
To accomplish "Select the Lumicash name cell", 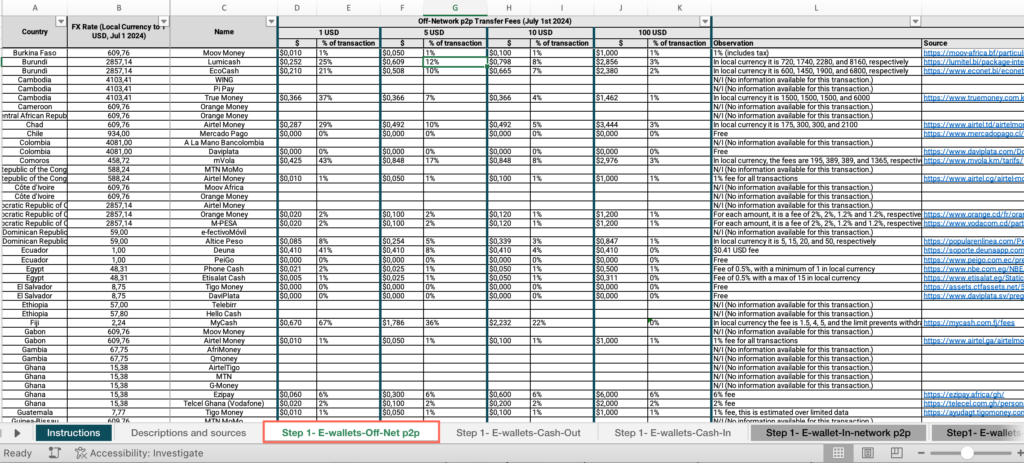I will click(224, 61).
